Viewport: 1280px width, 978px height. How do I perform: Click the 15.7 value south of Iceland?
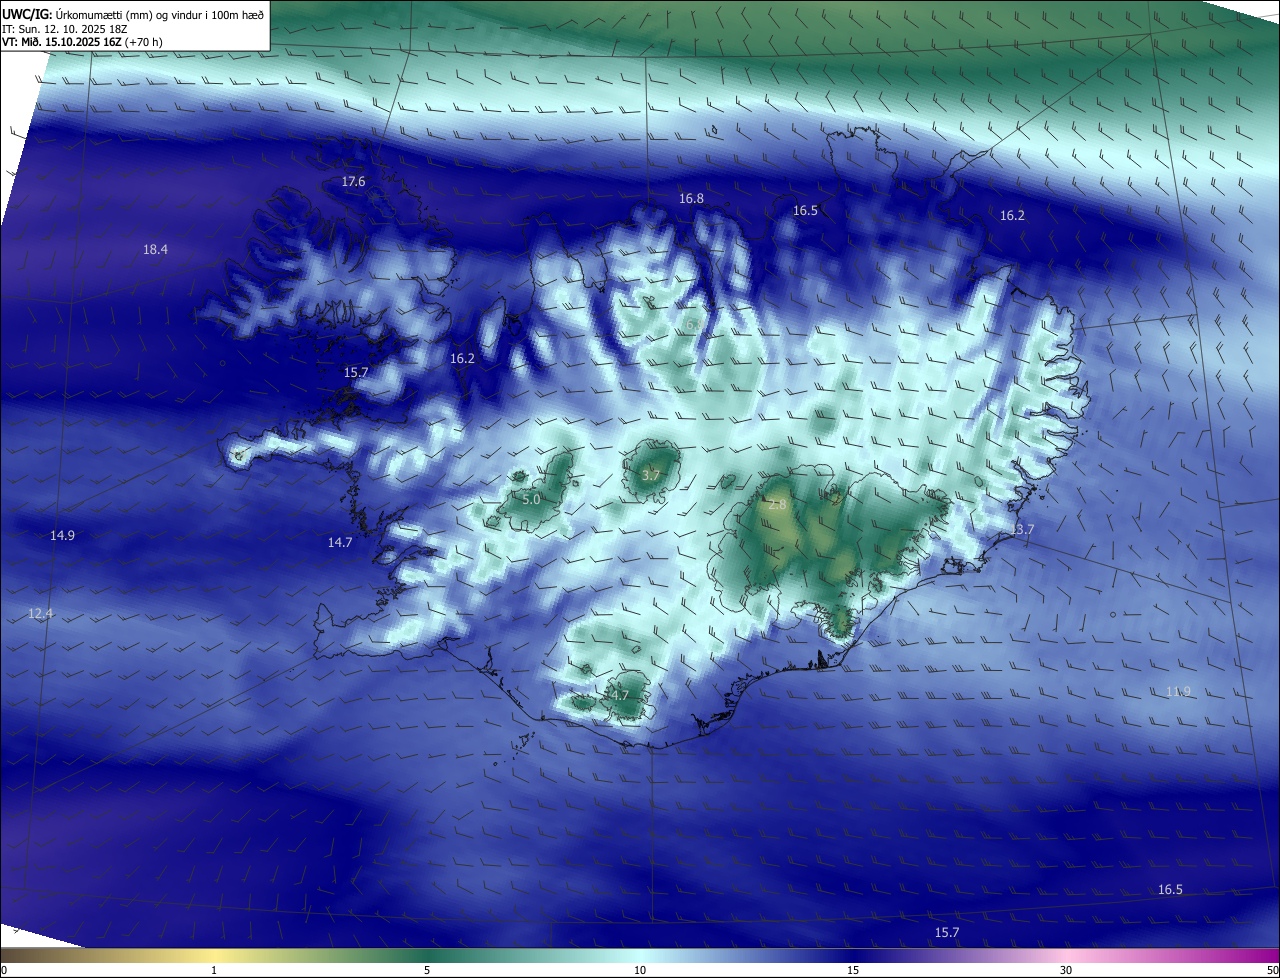946,933
